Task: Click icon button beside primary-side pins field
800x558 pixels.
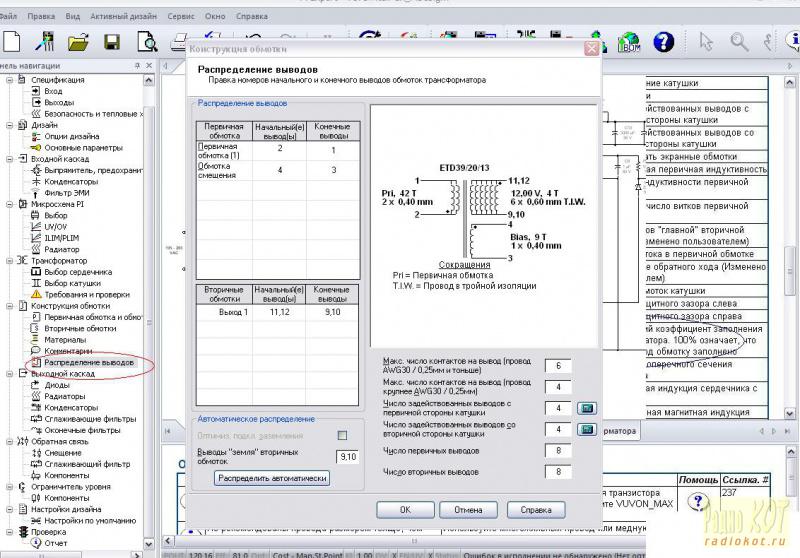Action: point(587,408)
